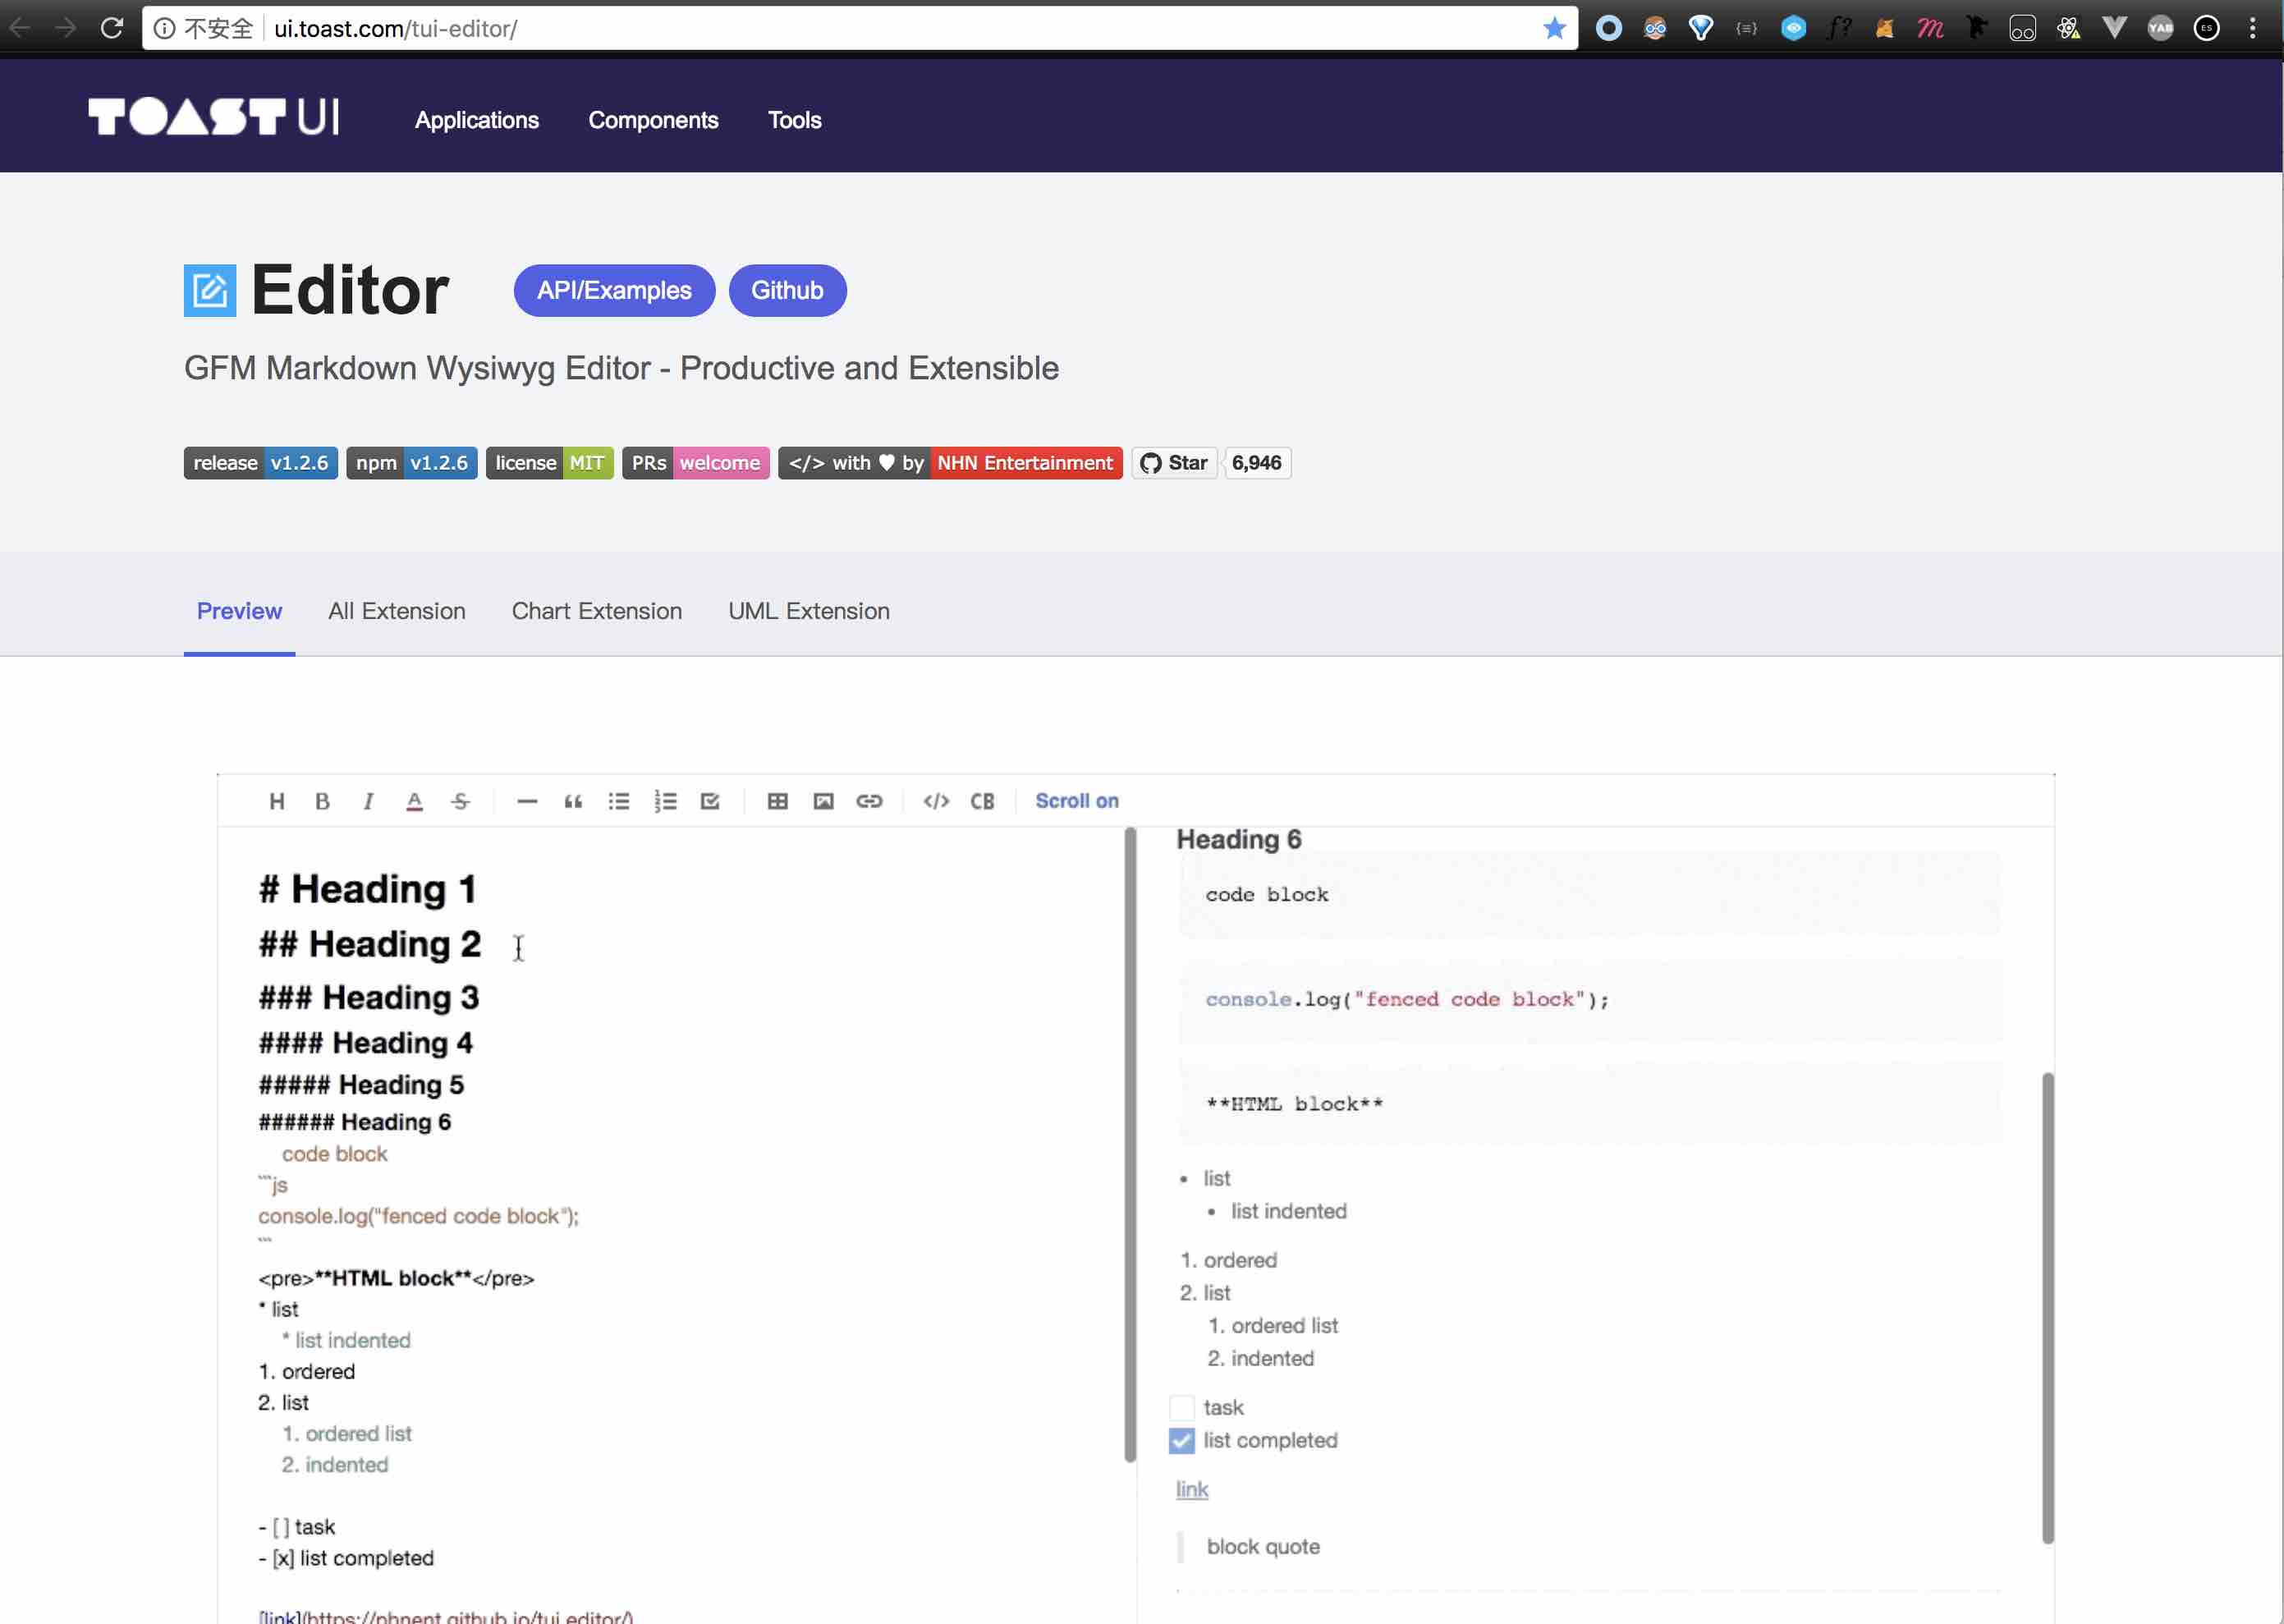Insert blockquote using quote icon
The width and height of the screenshot is (2284, 1624).
click(x=573, y=801)
